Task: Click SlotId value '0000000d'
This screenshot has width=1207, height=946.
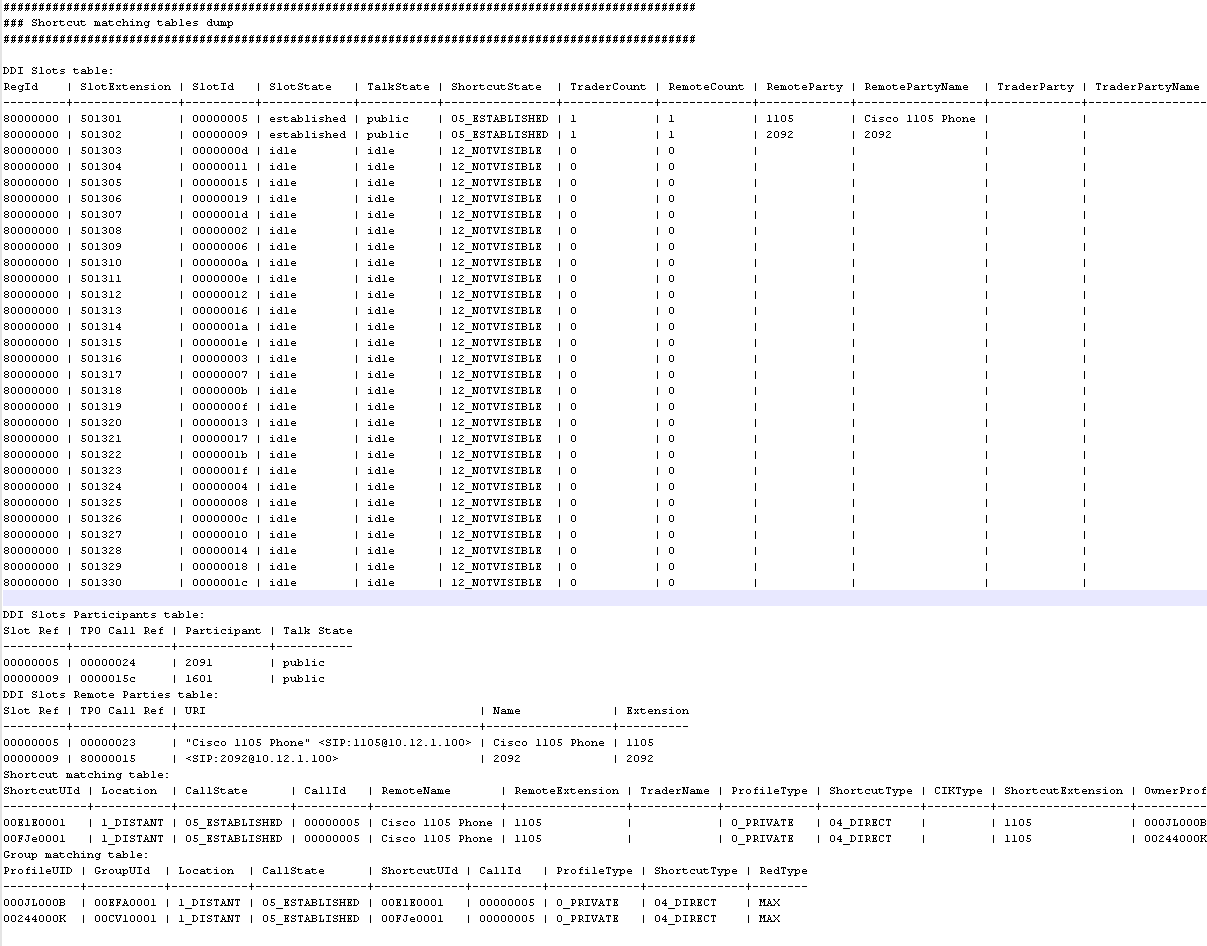Action: pos(220,151)
